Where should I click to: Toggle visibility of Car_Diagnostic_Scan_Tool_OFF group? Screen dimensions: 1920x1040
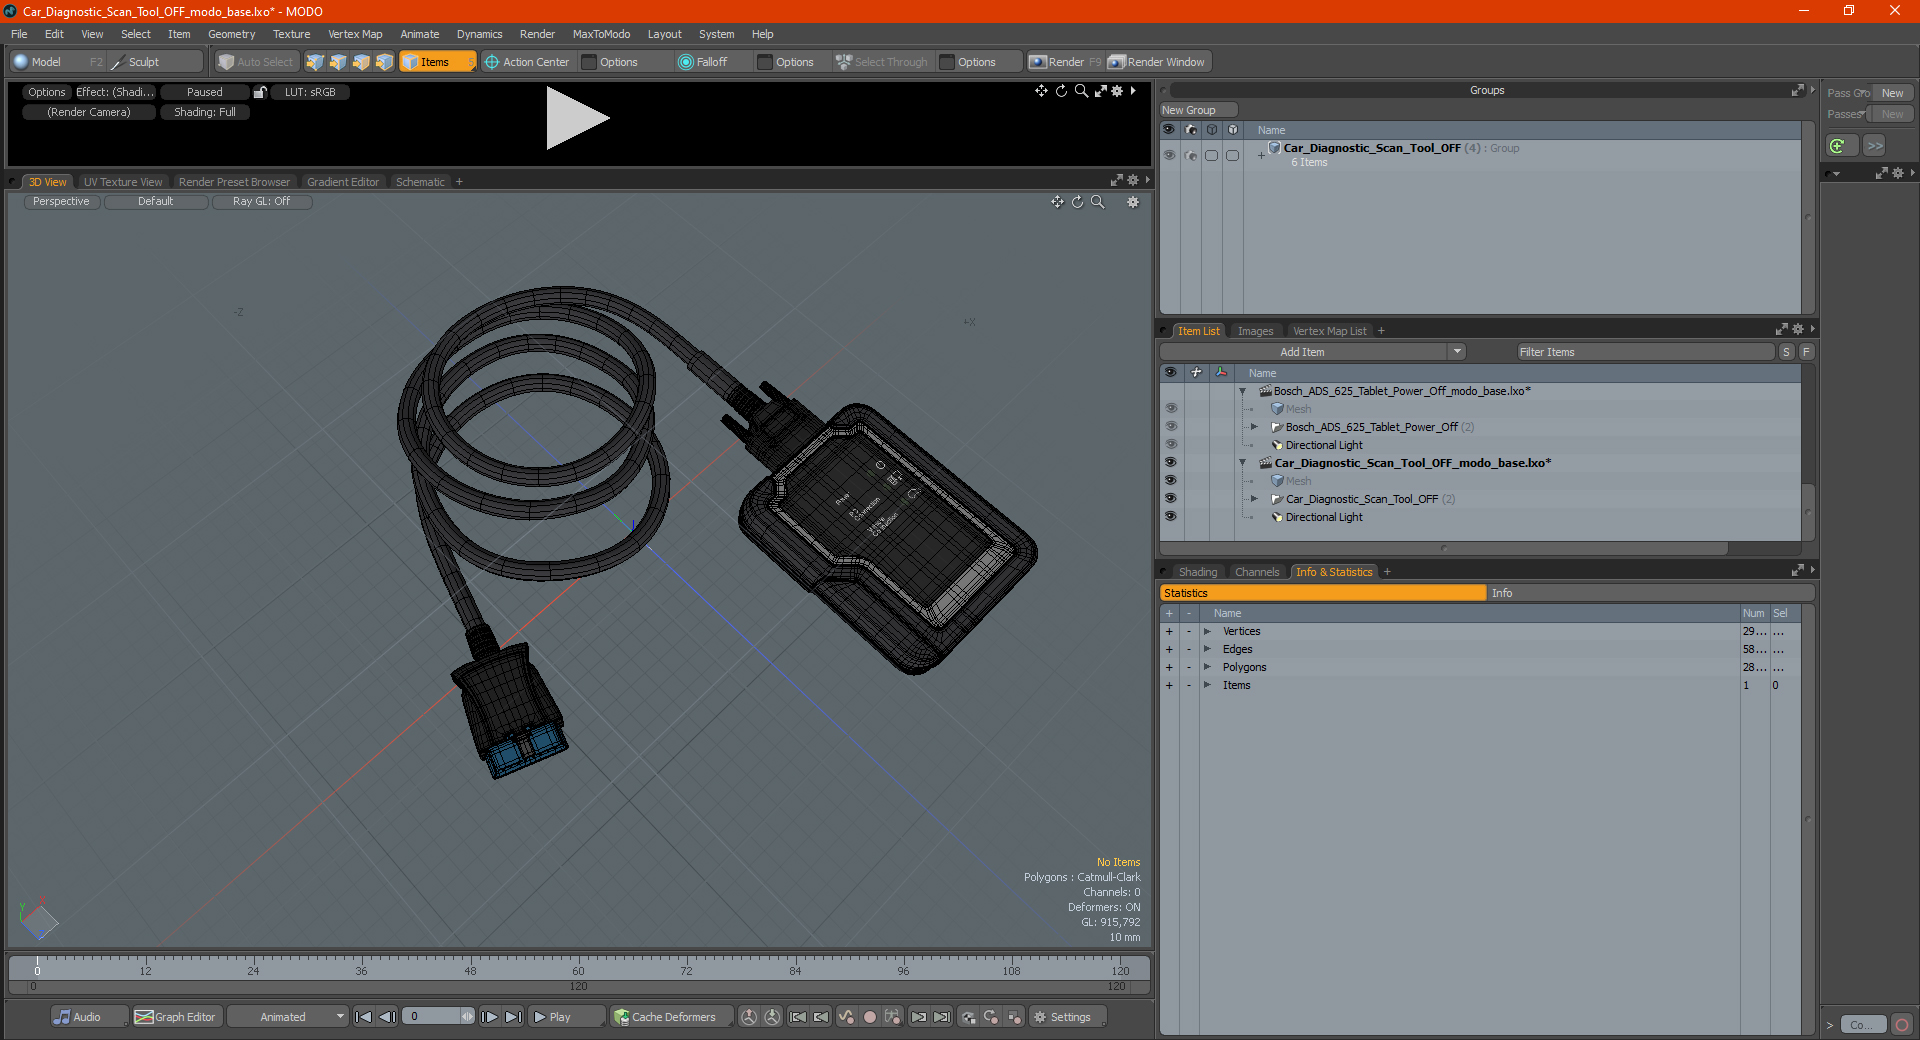click(1170, 499)
